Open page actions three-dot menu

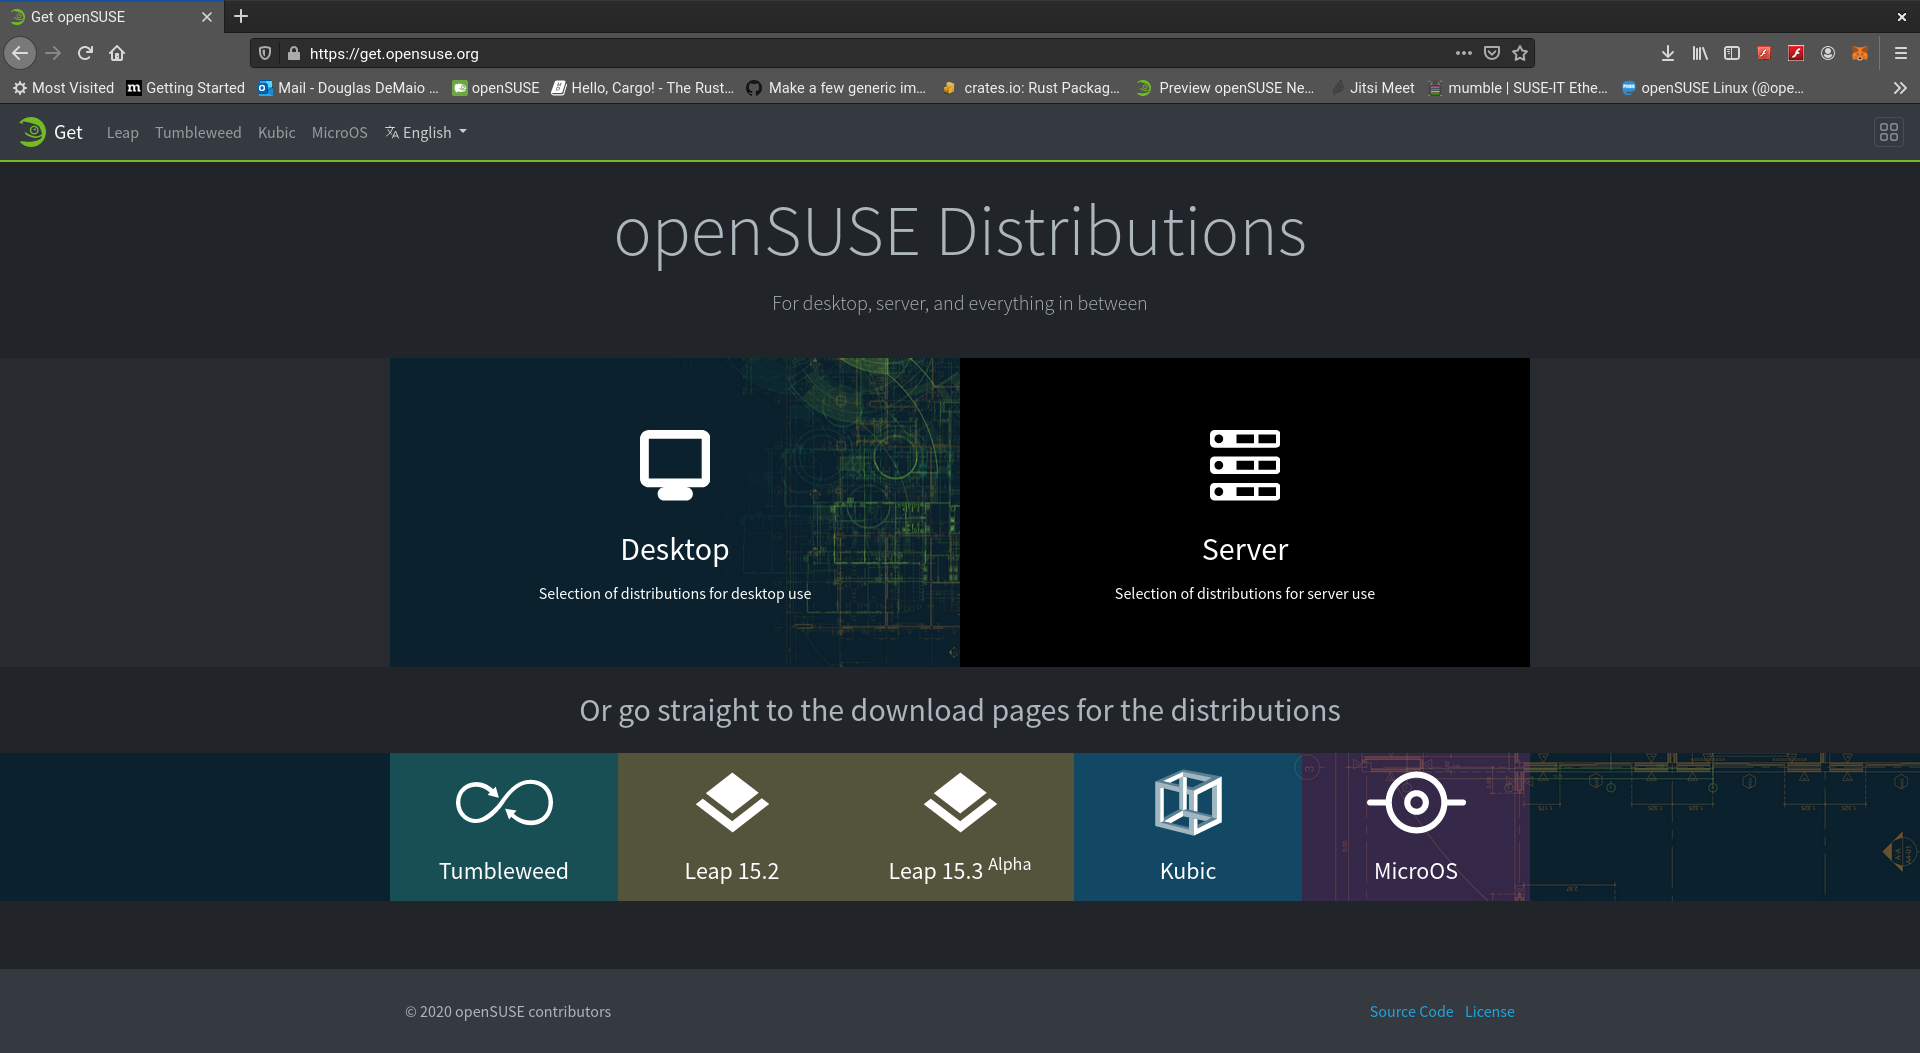pos(1463,53)
